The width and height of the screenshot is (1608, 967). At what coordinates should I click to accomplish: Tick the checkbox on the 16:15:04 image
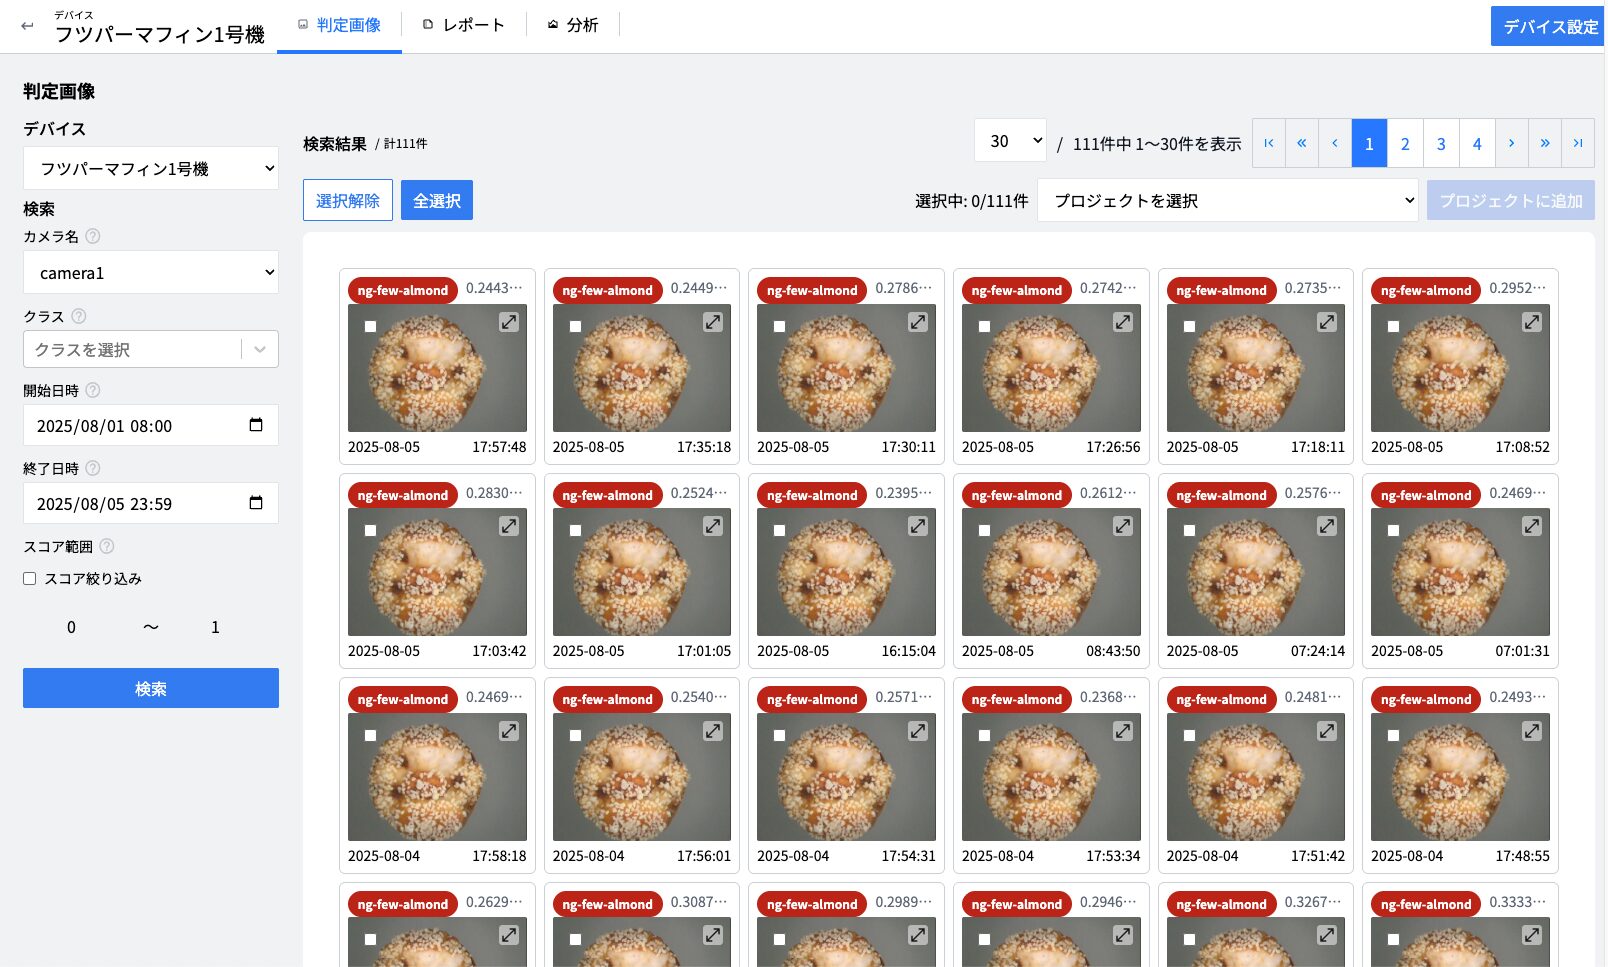779,531
